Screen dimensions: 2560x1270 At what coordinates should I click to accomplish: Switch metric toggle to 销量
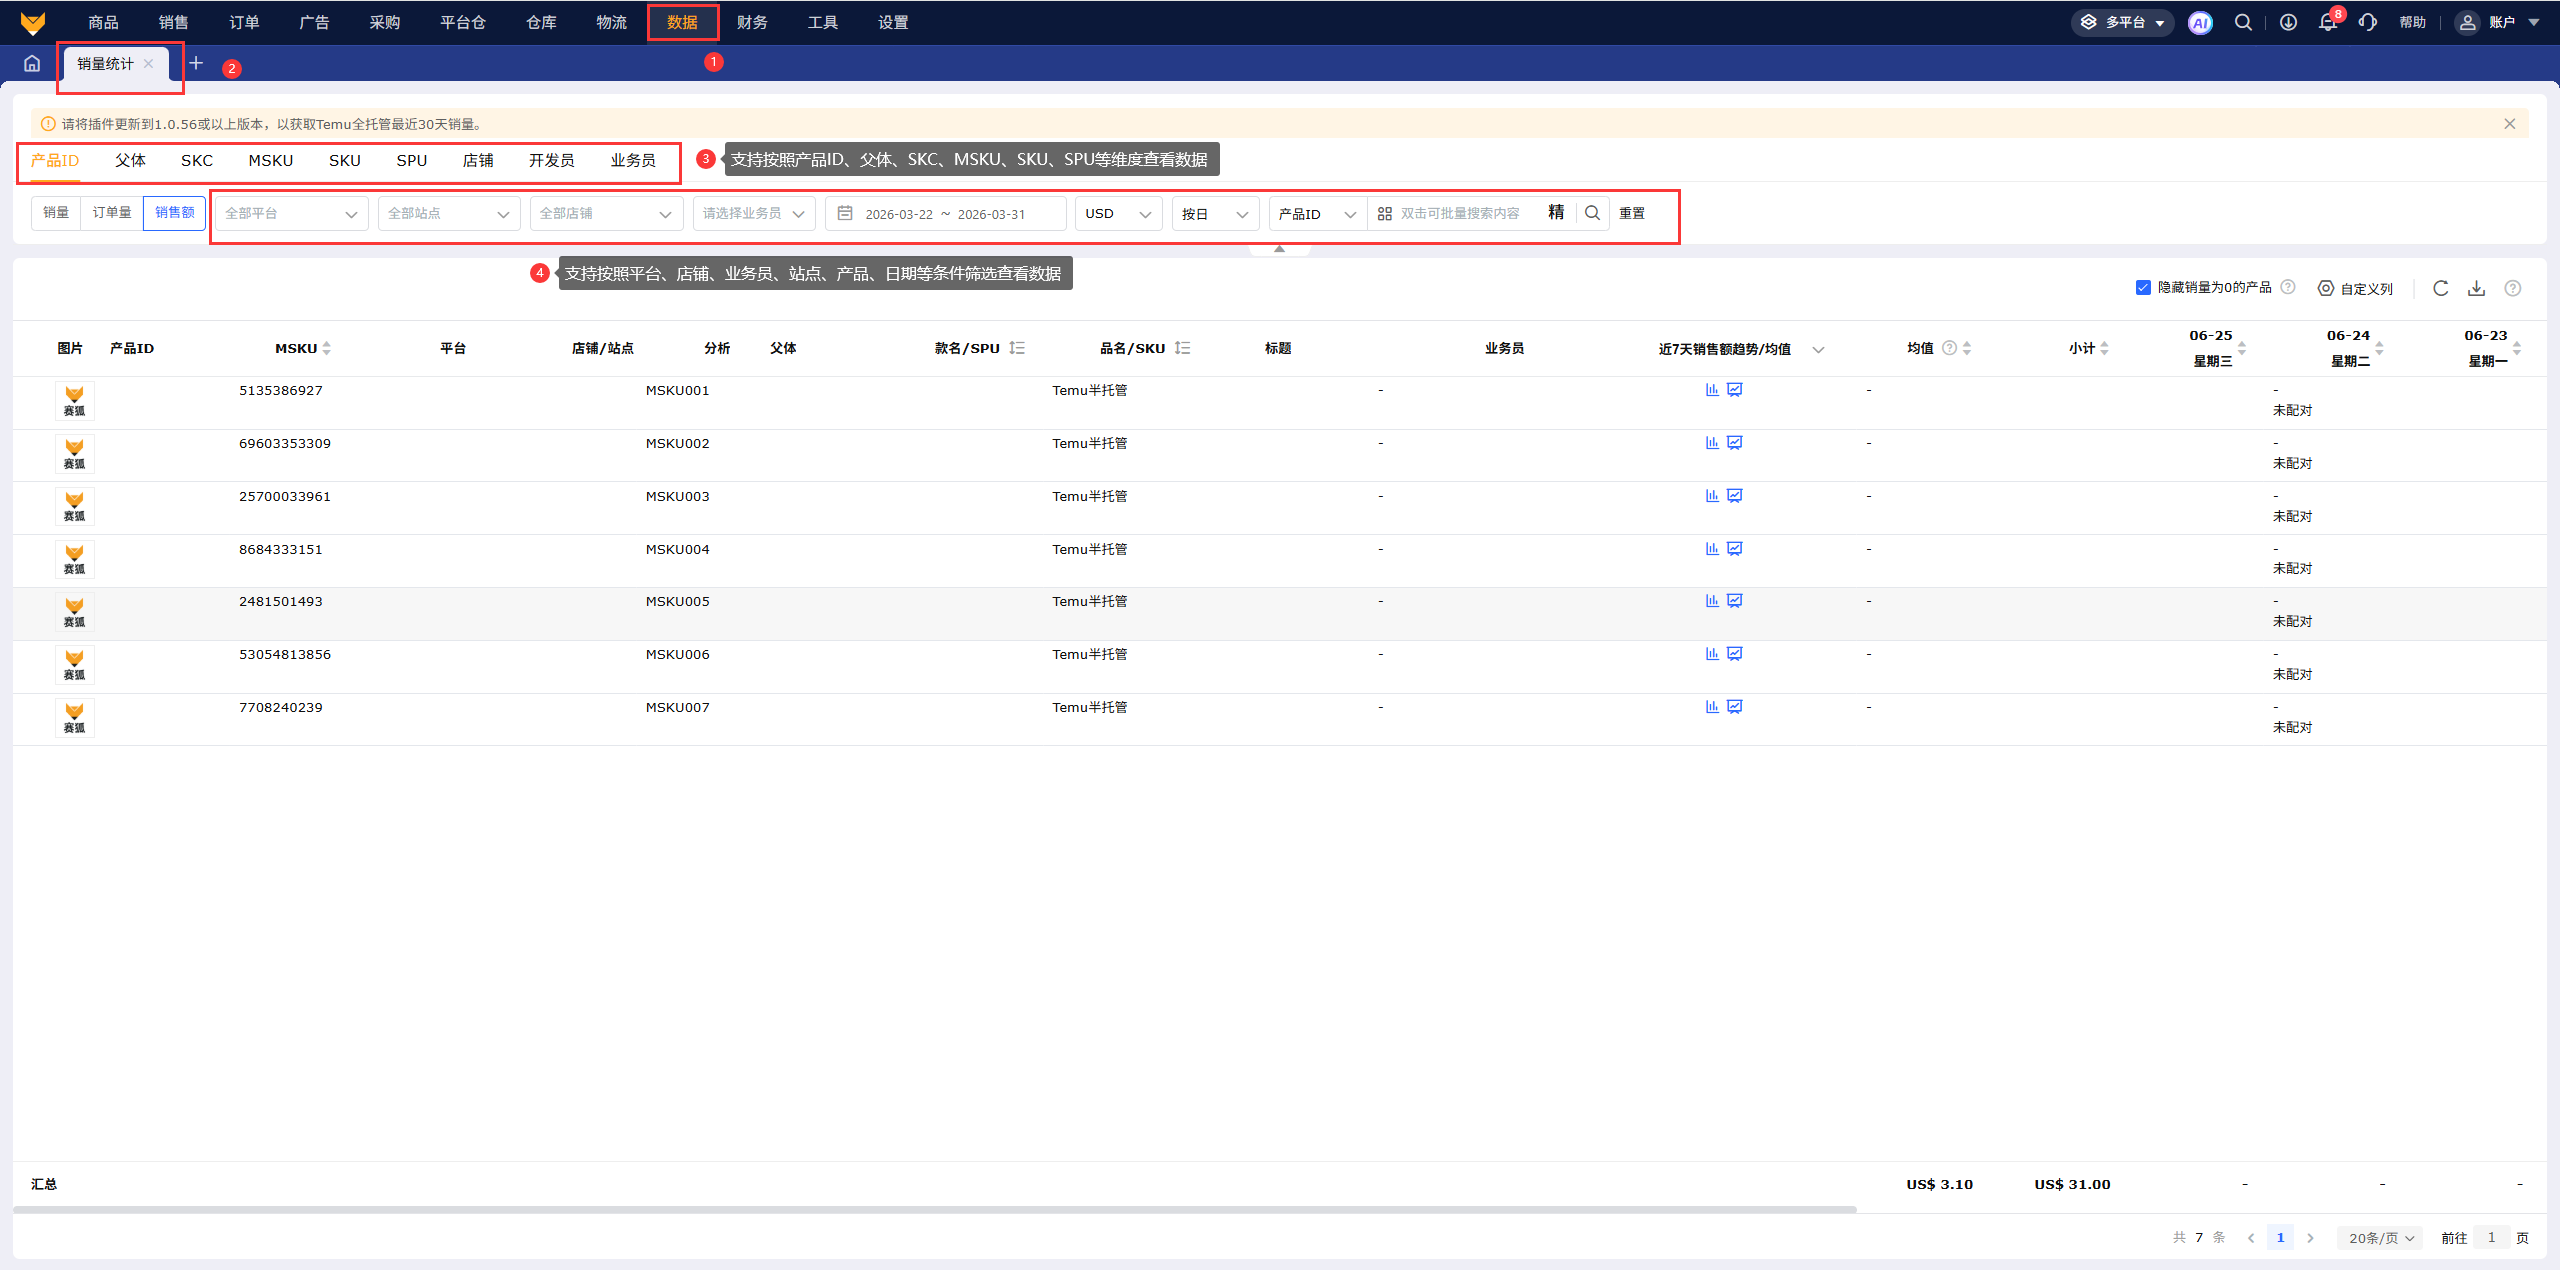(56, 213)
